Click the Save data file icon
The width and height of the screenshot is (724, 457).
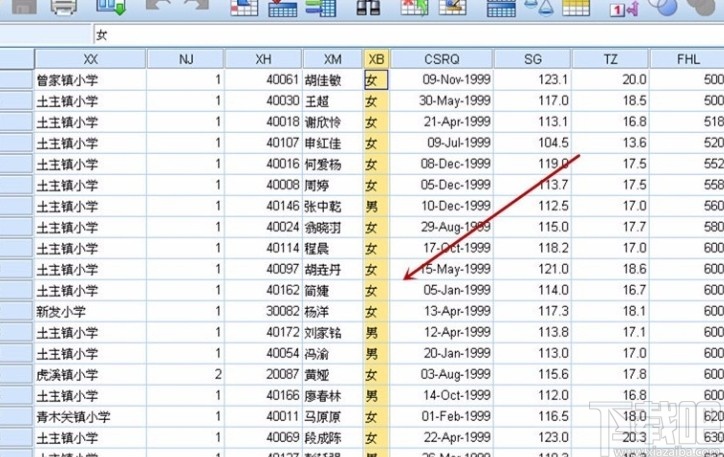coord(24,6)
